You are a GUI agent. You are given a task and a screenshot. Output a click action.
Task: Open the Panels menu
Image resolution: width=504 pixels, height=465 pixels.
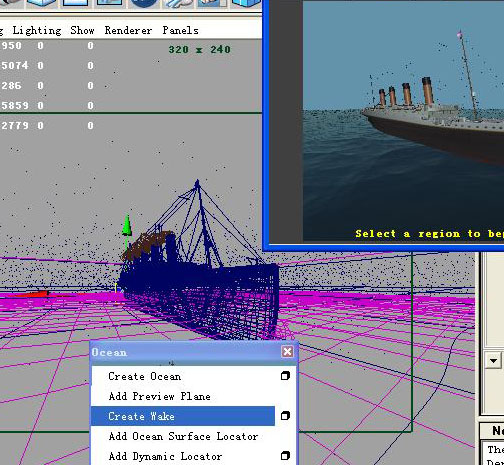coord(180,31)
